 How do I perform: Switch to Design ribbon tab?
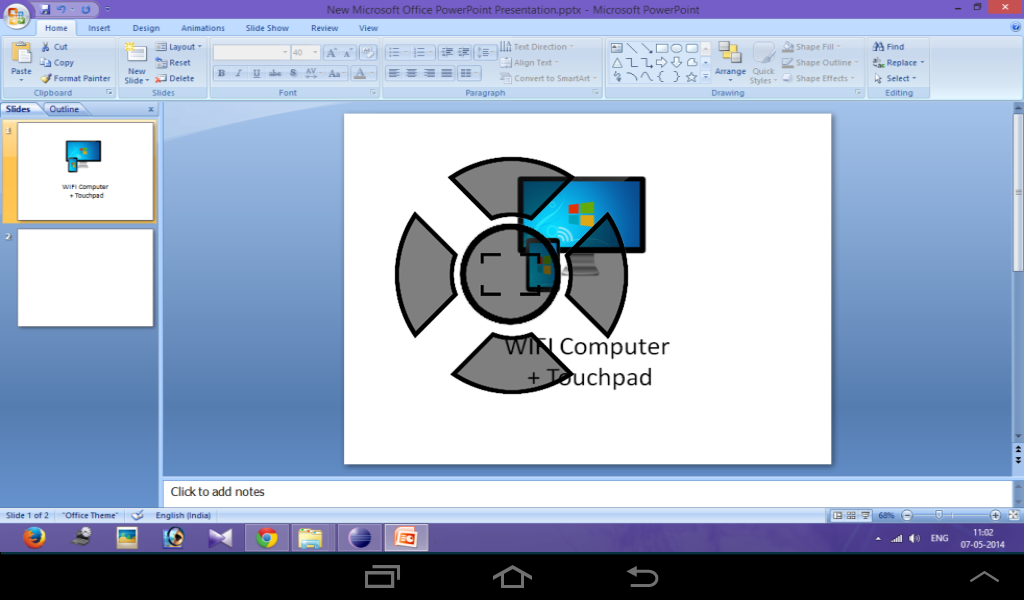pyautogui.click(x=146, y=28)
